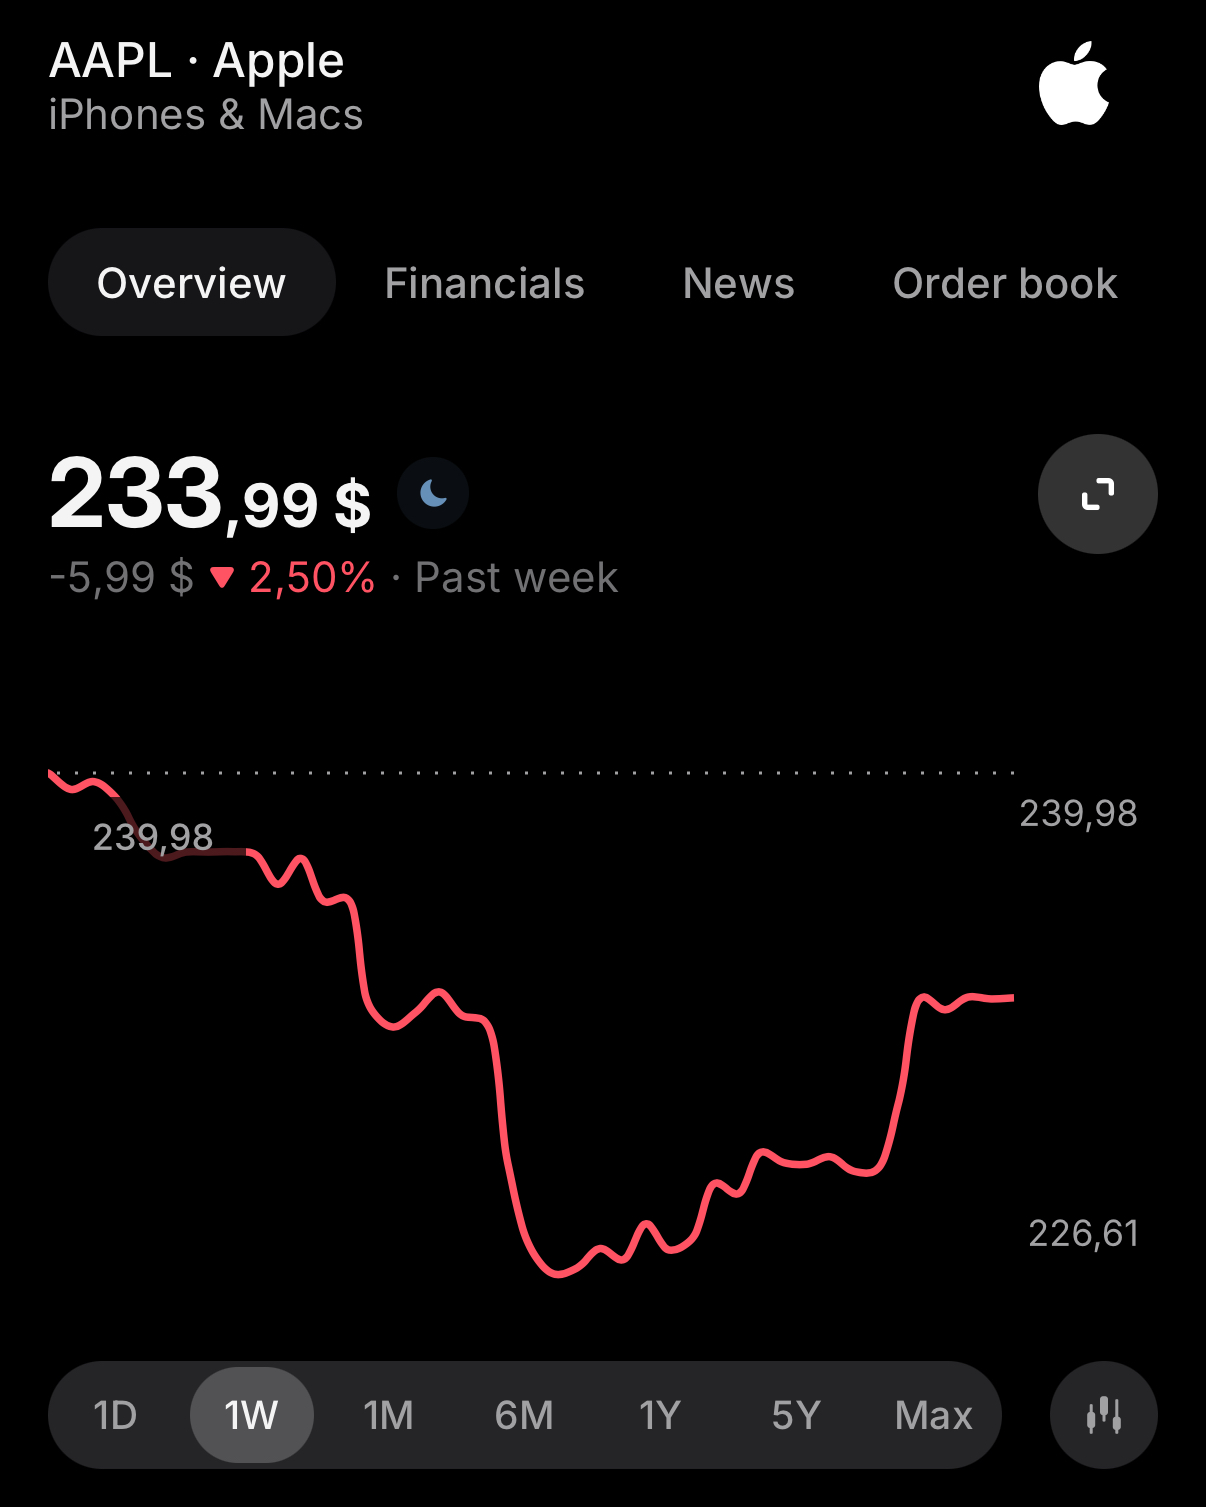1206x1507 pixels.
Task: Show the 1Y price history
Action: 660,1415
